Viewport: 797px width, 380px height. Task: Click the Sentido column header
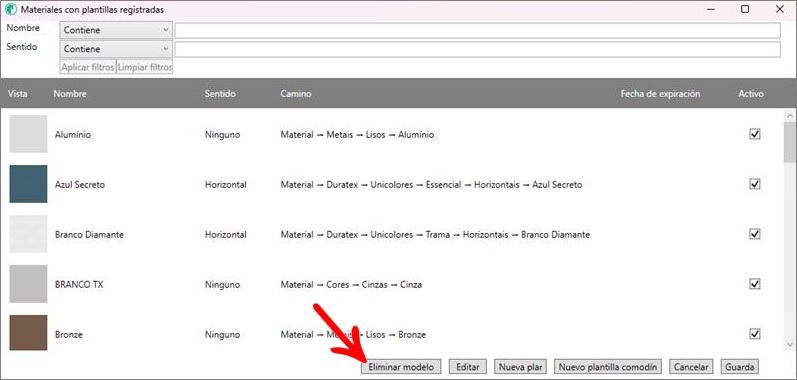tap(220, 94)
